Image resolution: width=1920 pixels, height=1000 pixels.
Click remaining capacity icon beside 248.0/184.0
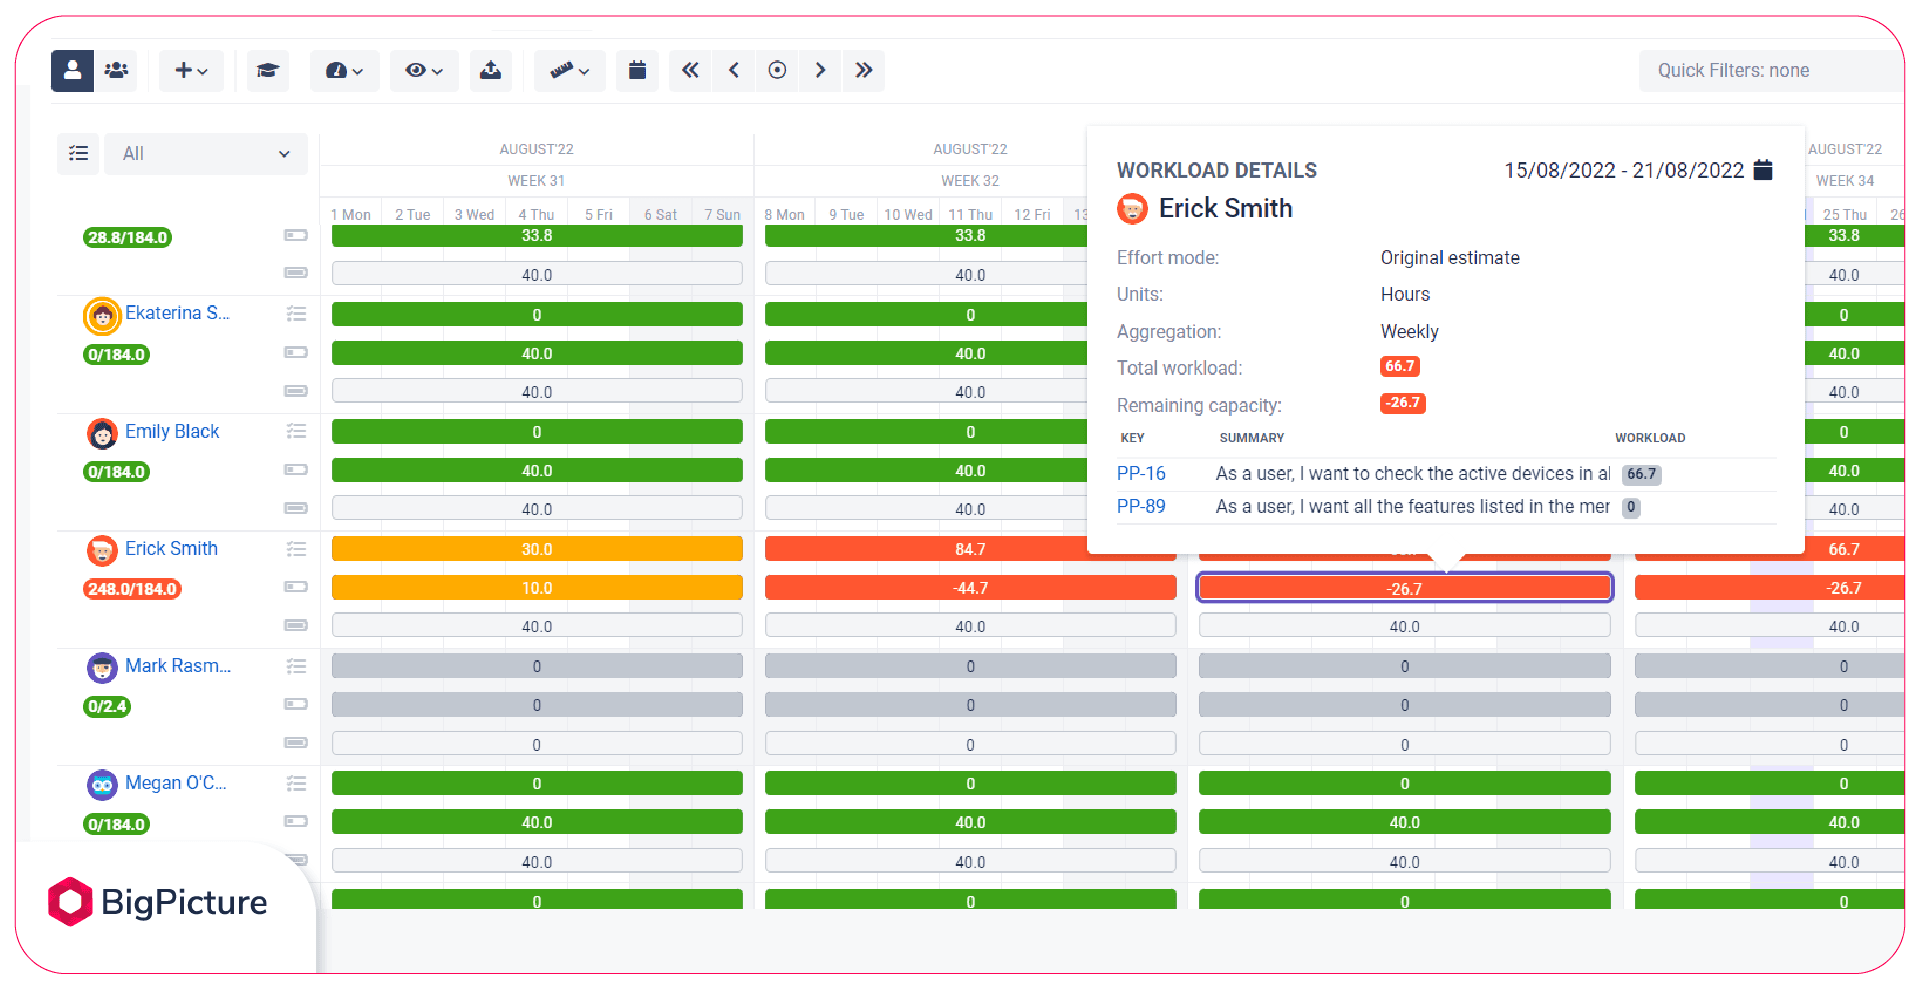(x=296, y=586)
